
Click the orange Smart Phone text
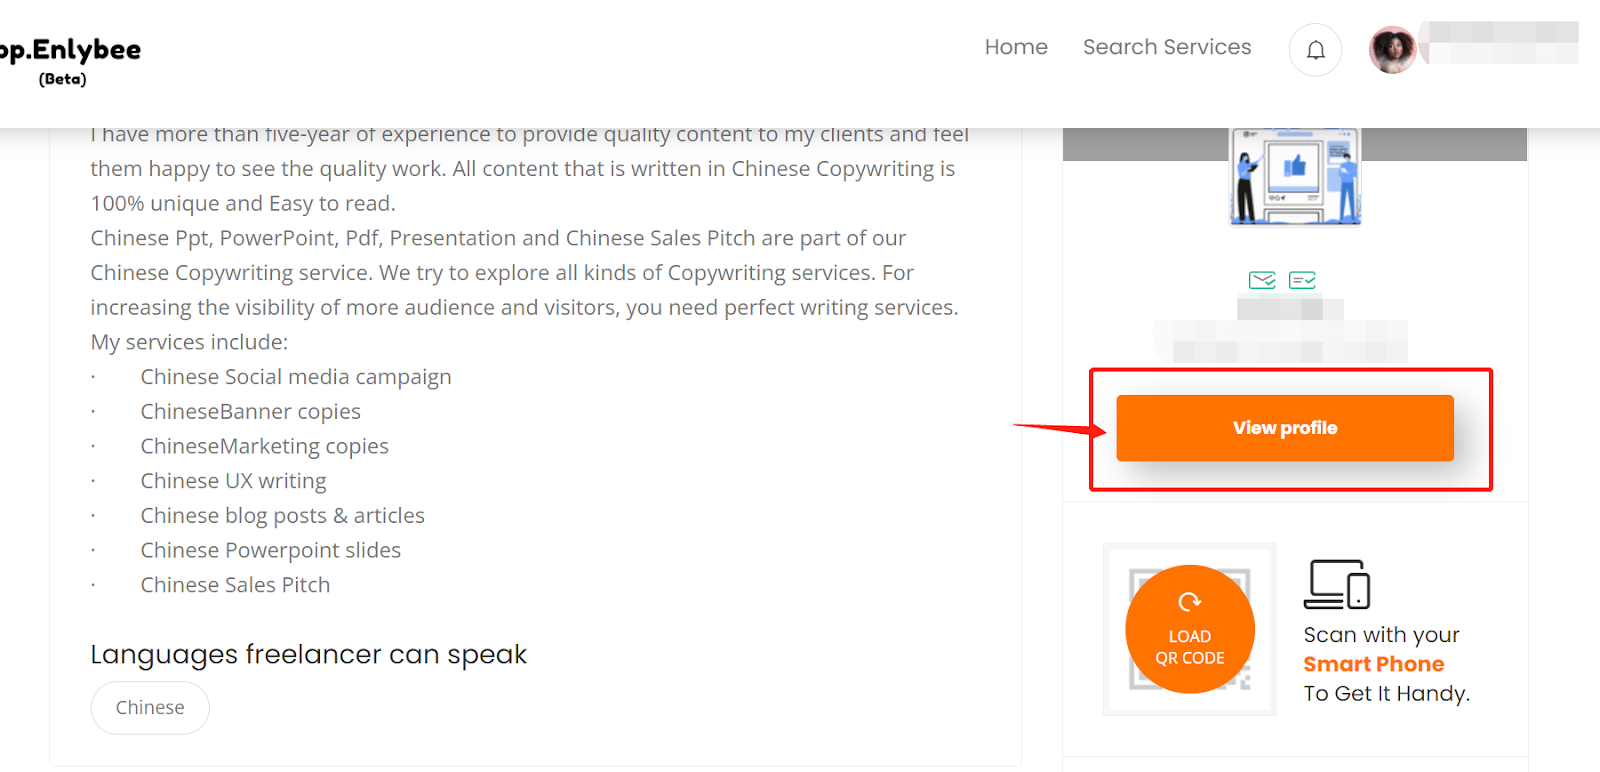tap(1373, 664)
